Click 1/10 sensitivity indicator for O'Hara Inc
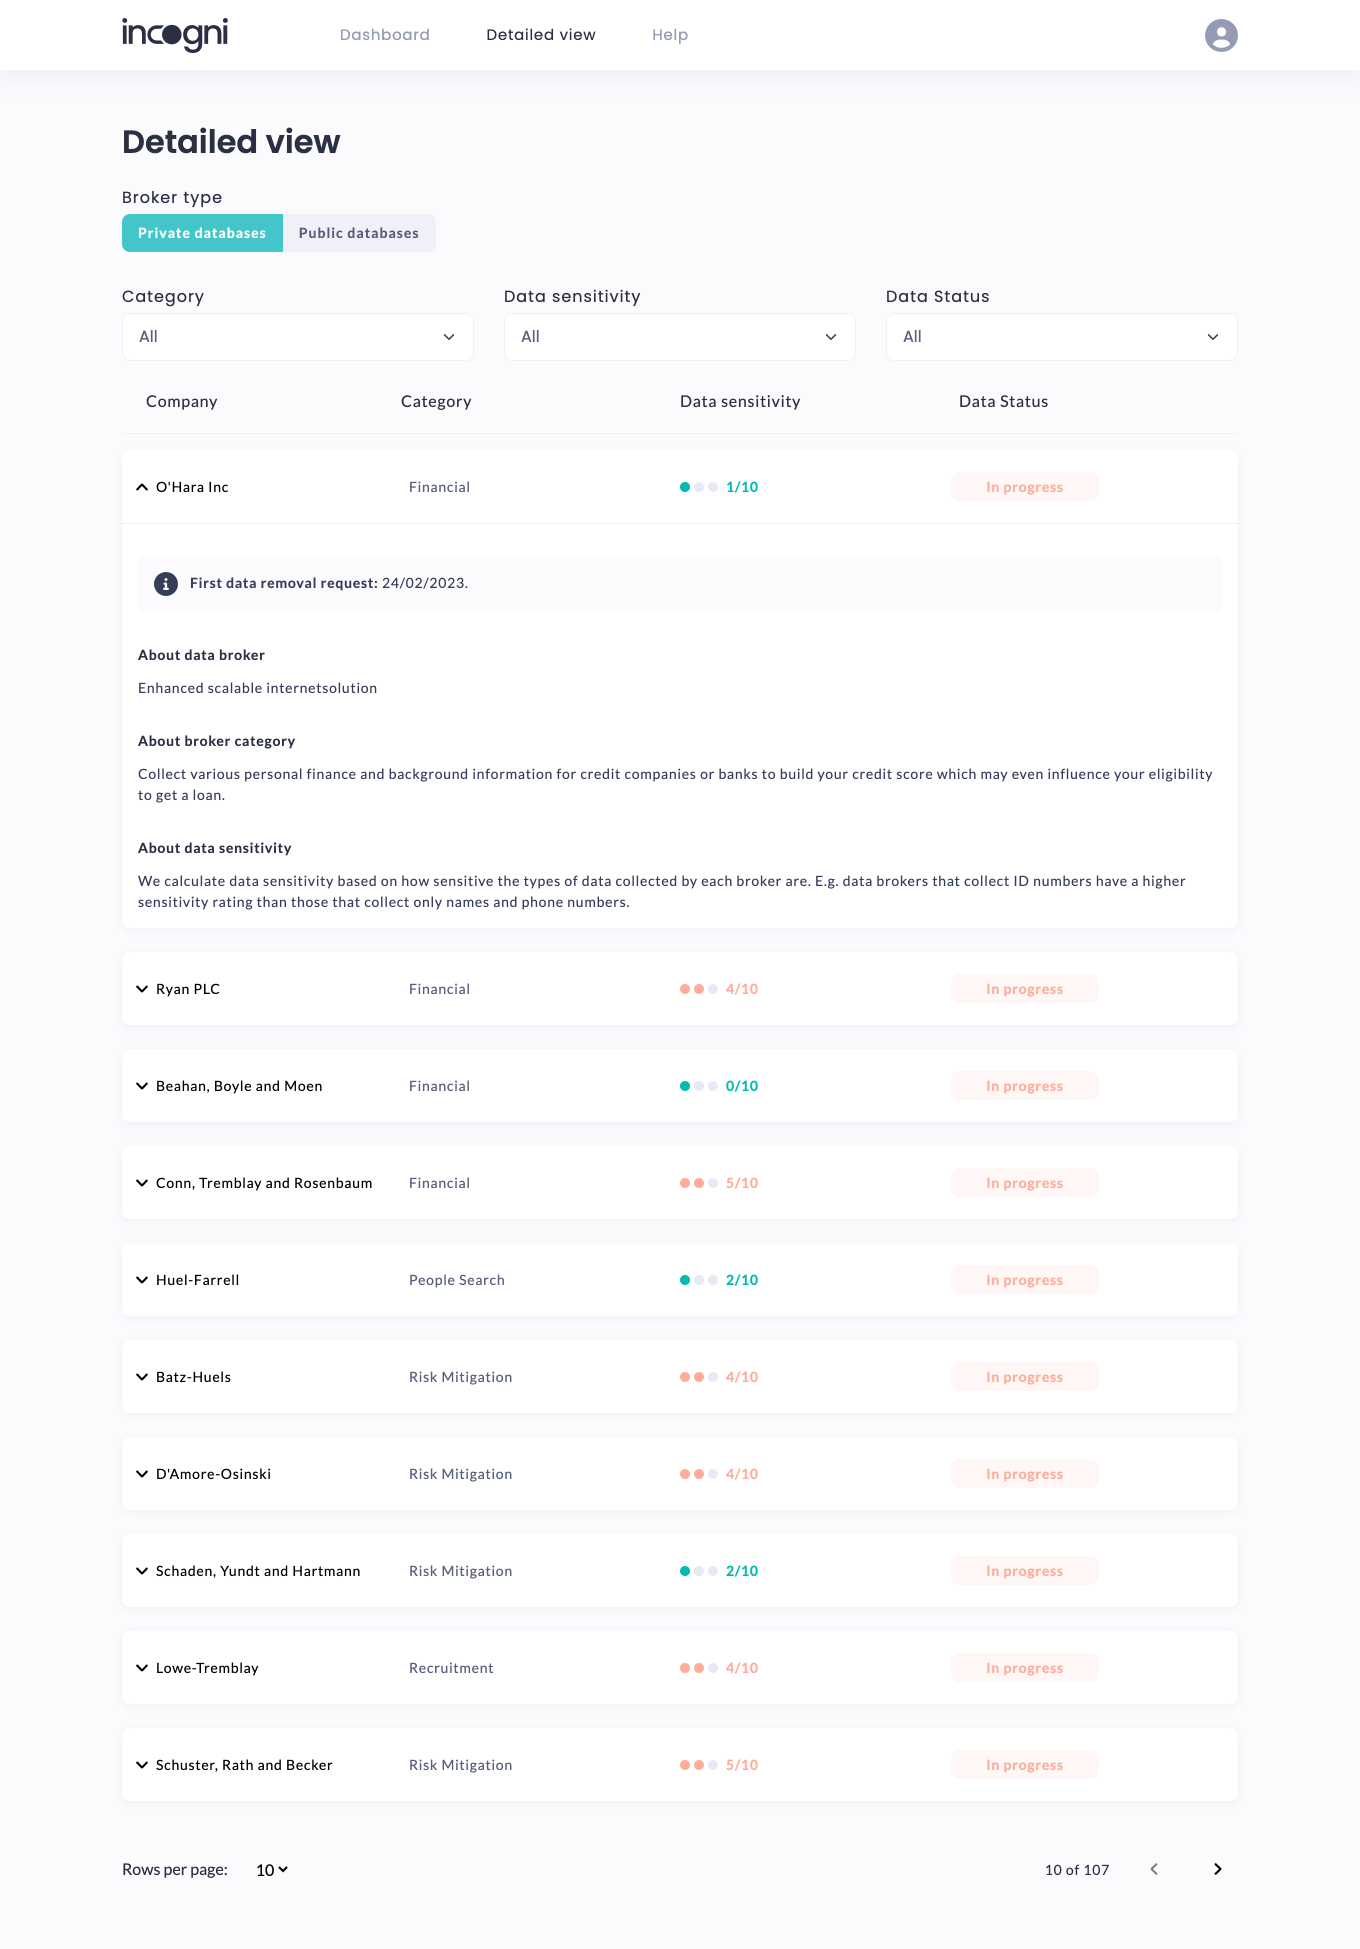The image size is (1360, 1949). (x=719, y=487)
